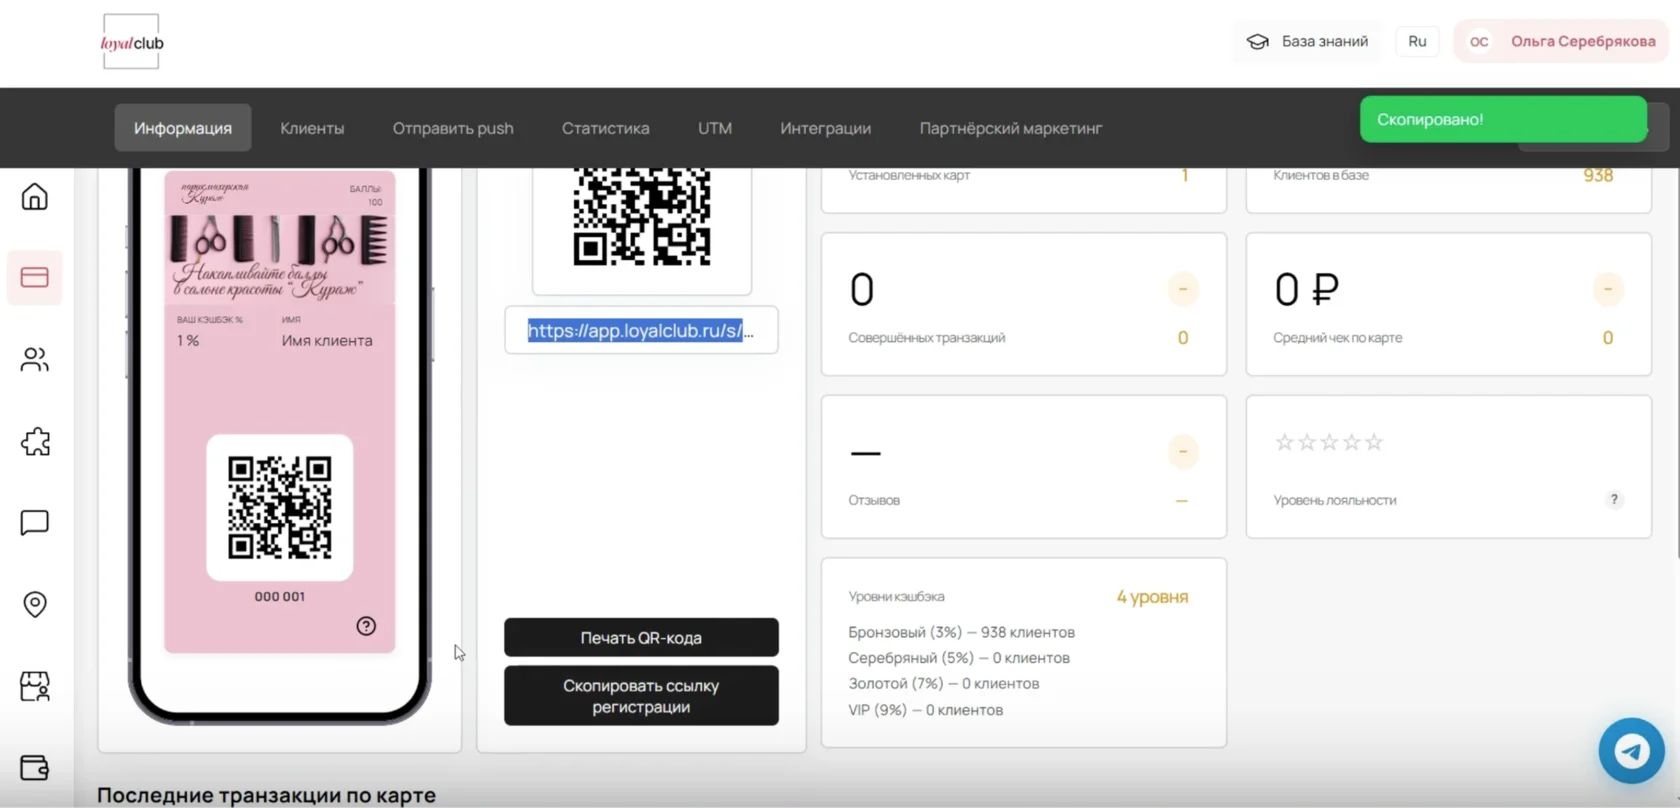Open the home icon in sidebar
Viewport: 1680px width, 808px height.
pyautogui.click(x=35, y=196)
